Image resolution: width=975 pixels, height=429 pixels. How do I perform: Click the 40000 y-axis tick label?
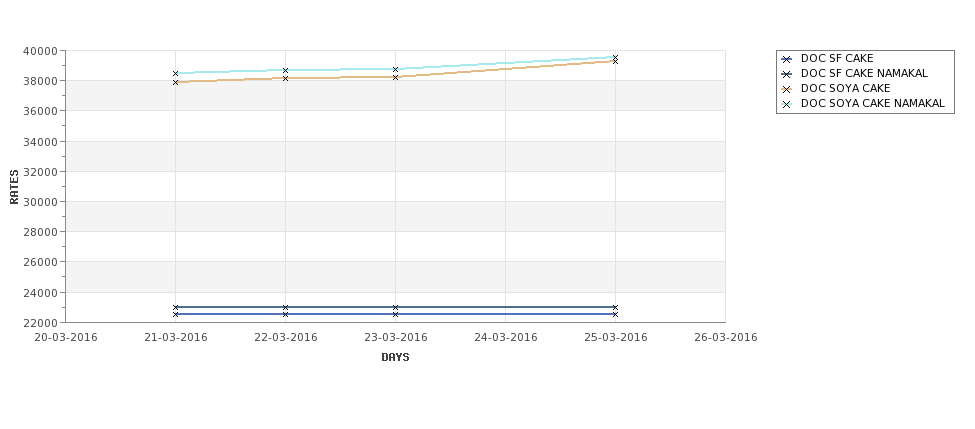click(x=40, y=51)
